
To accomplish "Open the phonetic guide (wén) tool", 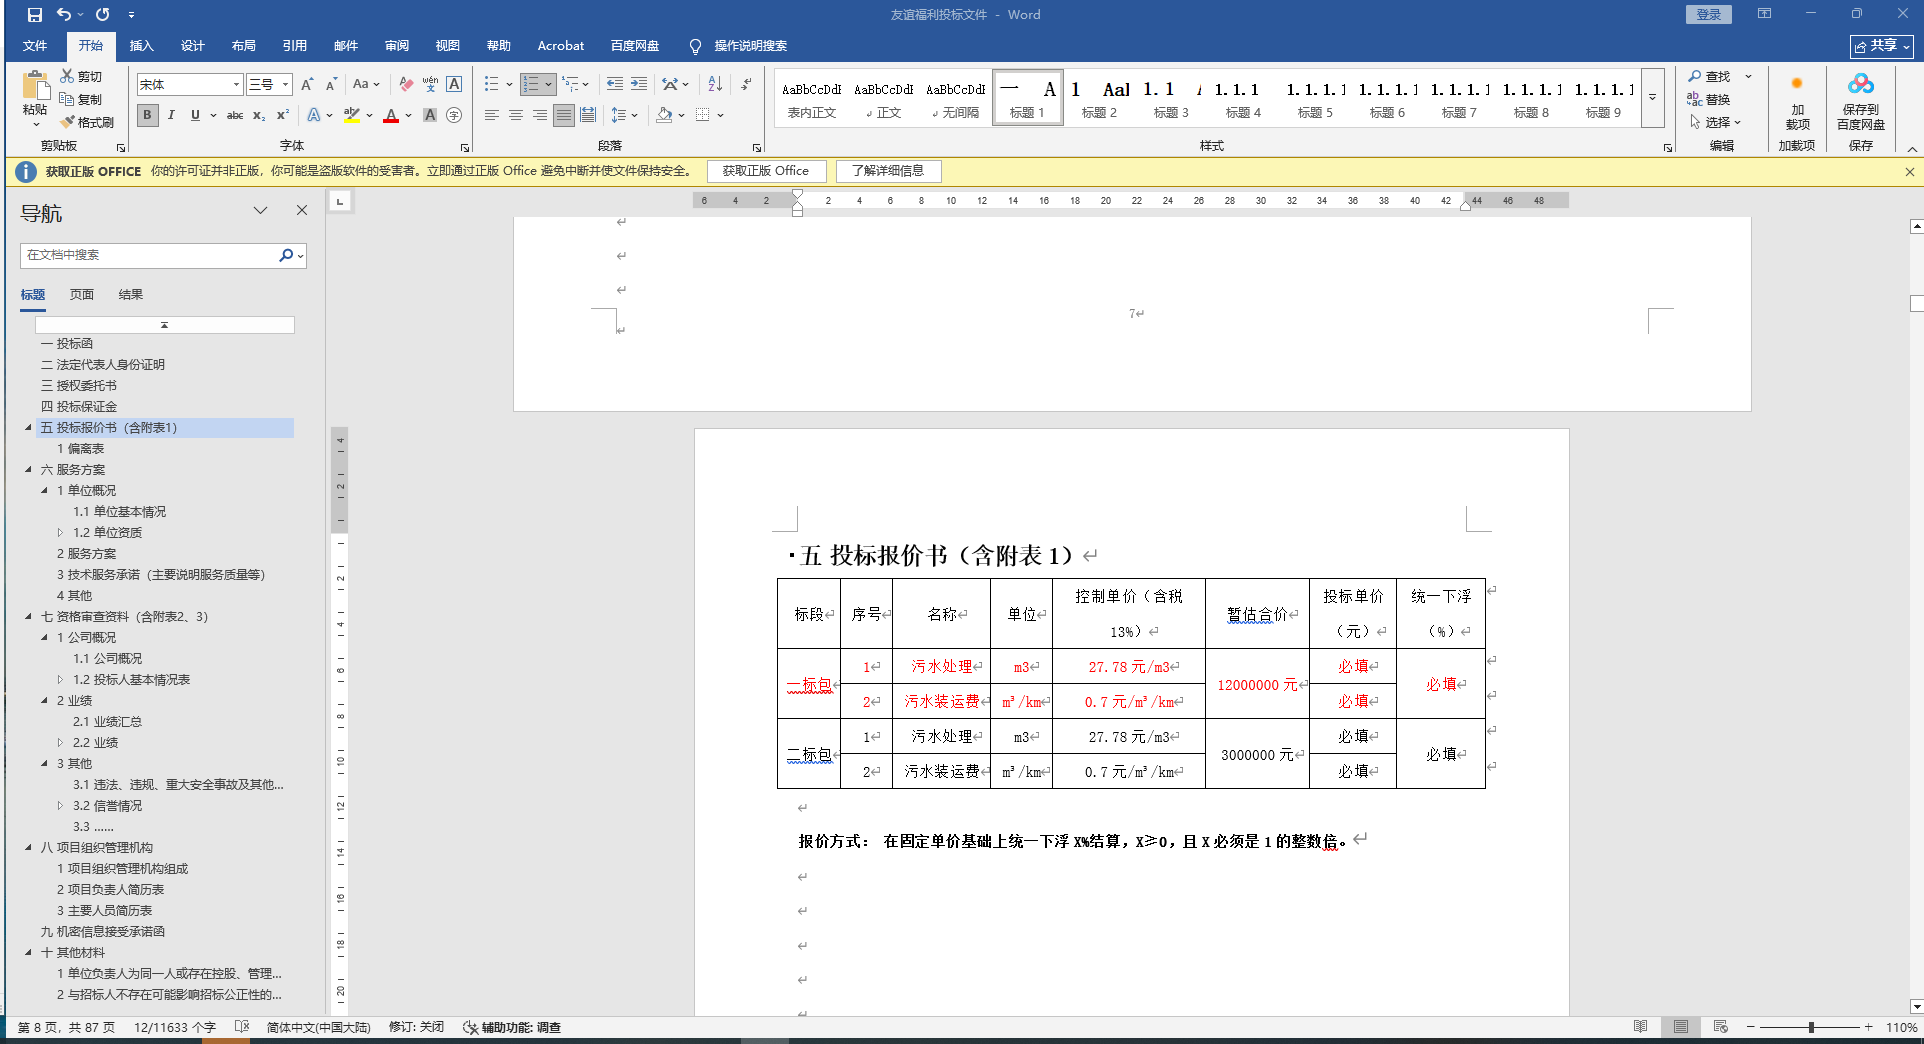I will point(430,84).
